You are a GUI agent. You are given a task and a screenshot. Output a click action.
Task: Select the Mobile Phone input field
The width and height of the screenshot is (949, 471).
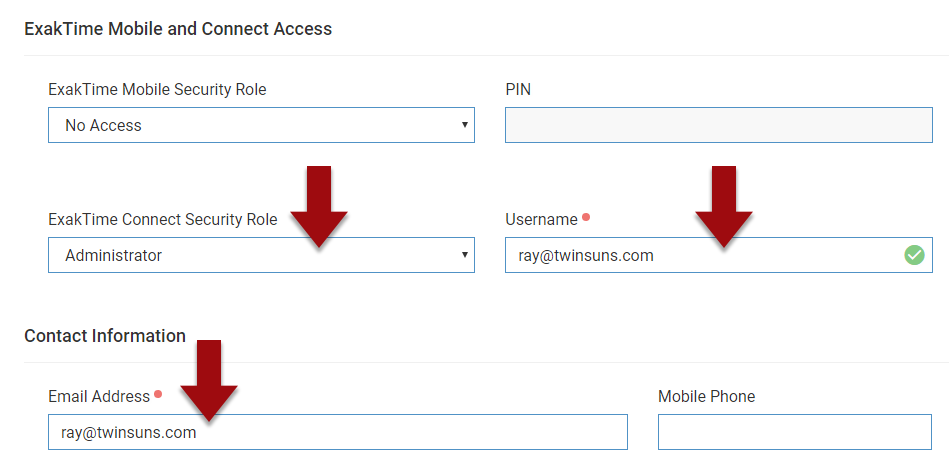pos(794,433)
